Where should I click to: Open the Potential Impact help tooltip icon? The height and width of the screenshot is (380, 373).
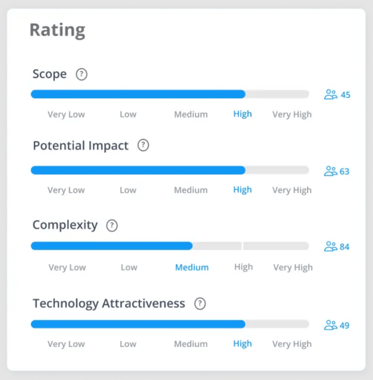[143, 145]
